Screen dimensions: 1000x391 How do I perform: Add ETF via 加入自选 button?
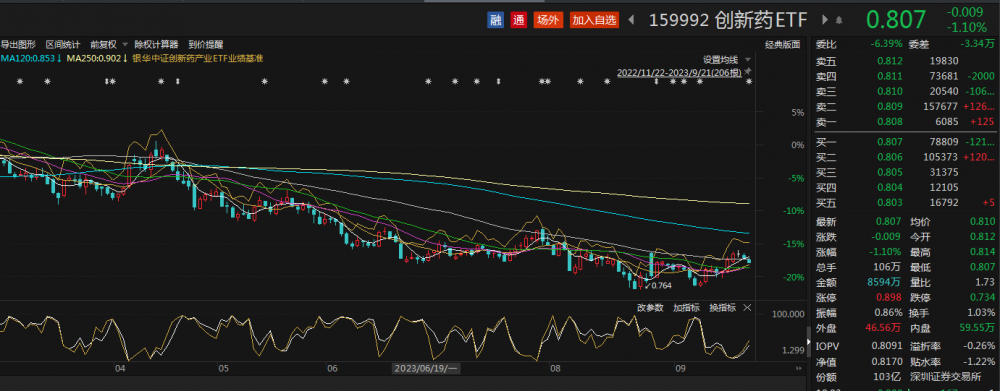point(594,20)
